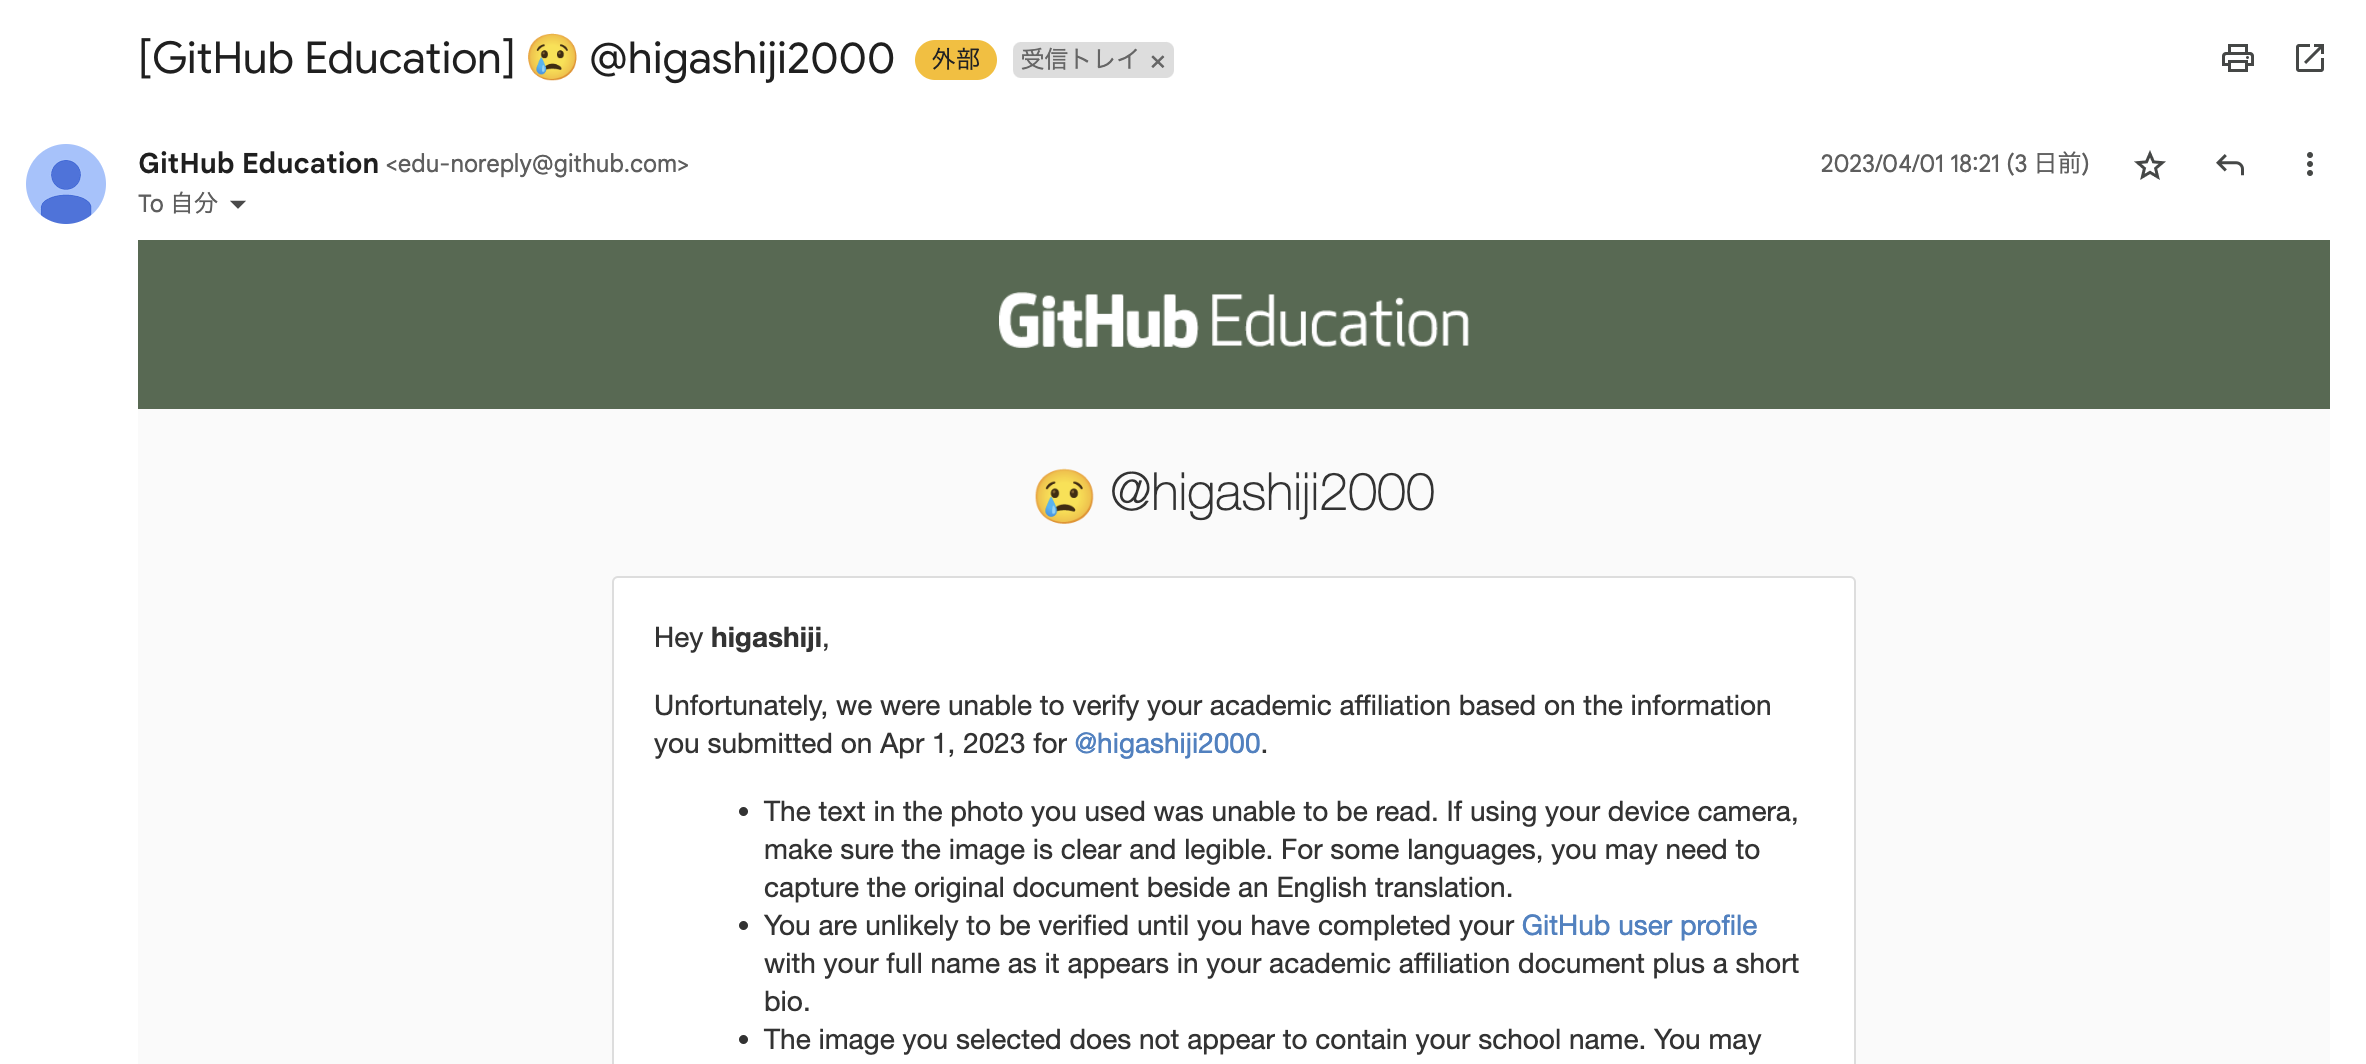The image size is (2366, 1064).
Task: Click the crying emoji in the subject line
Action: click(552, 58)
